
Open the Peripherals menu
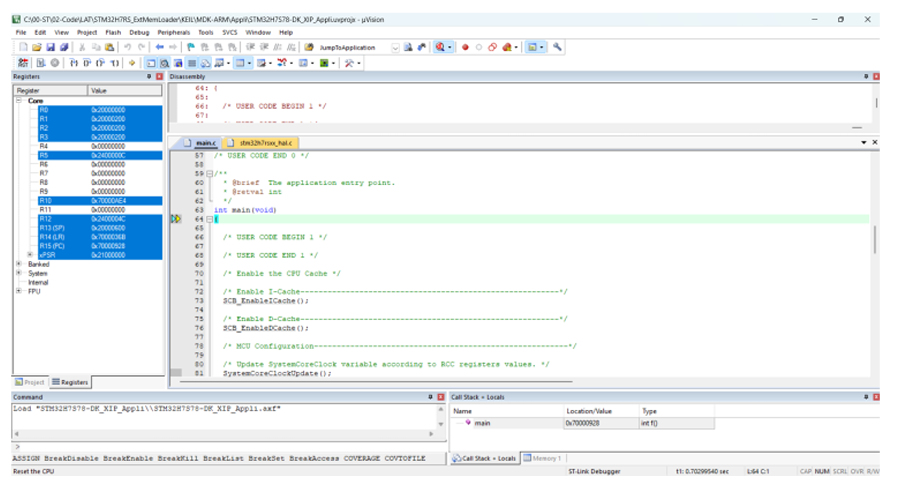(173, 33)
